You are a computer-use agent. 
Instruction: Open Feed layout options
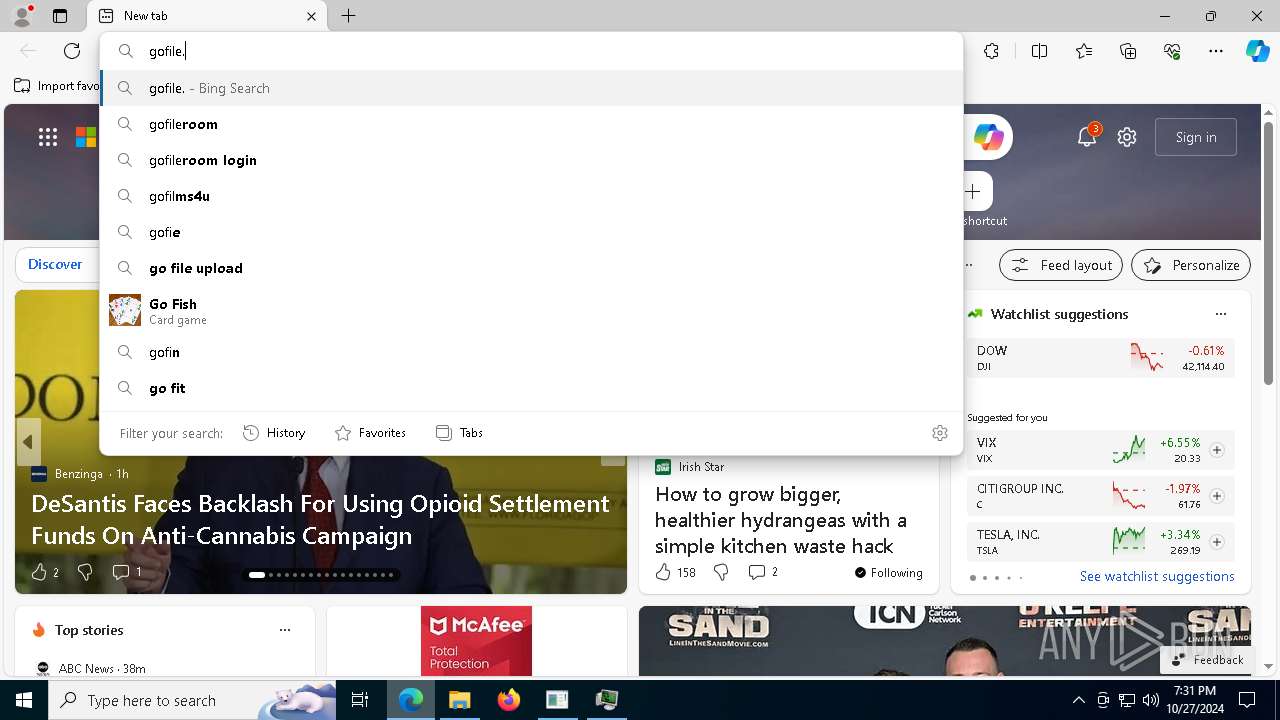(x=1061, y=265)
